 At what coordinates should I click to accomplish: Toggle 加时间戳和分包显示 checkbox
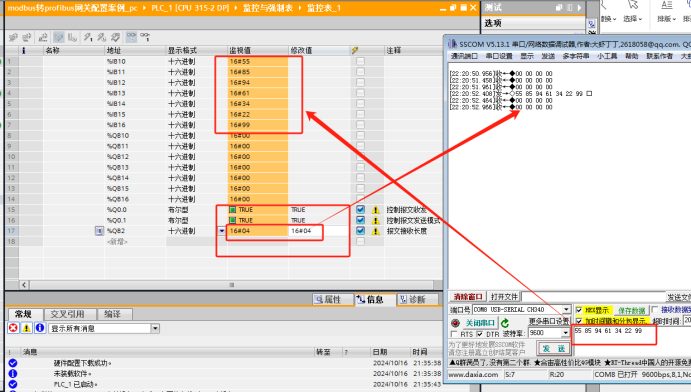point(579,321)
